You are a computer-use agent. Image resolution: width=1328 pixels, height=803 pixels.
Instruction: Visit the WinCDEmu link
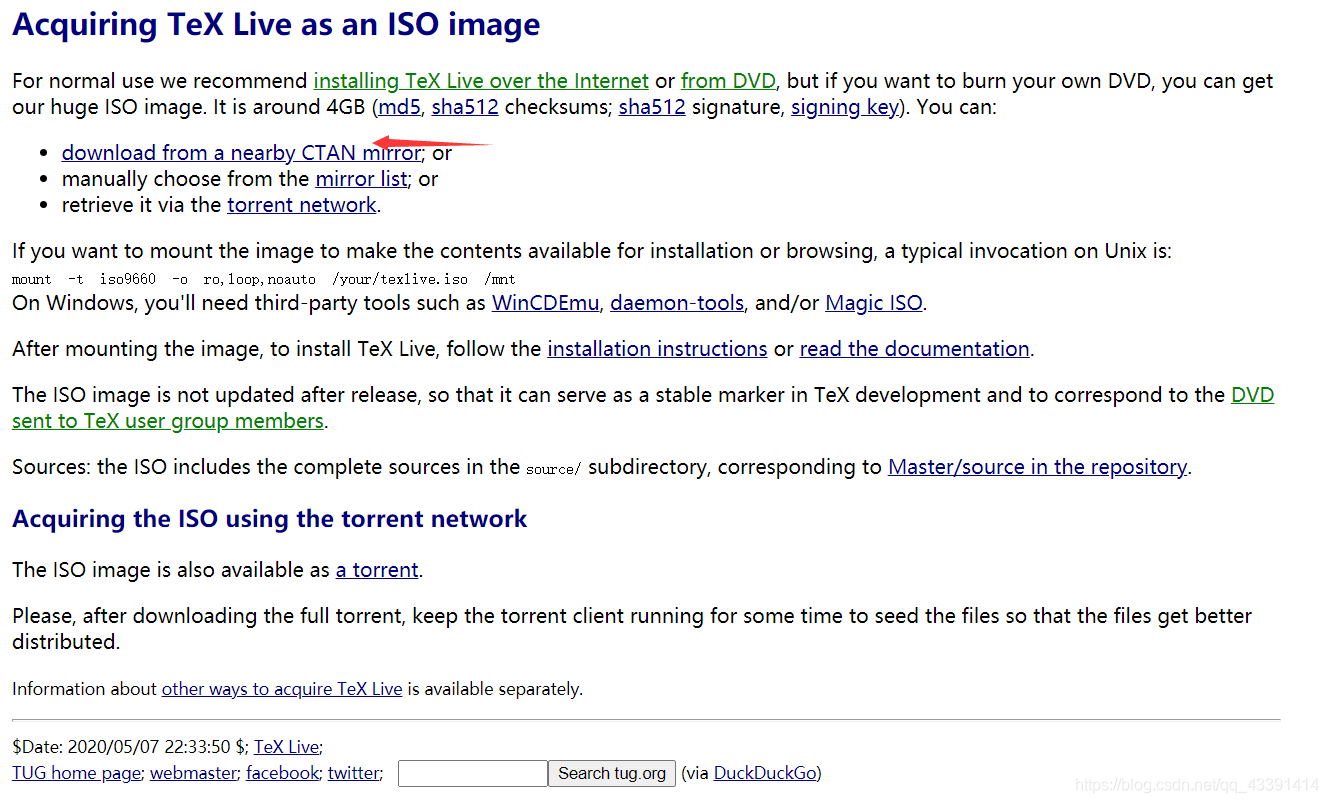pyautogui.click(x=545, y=303)
